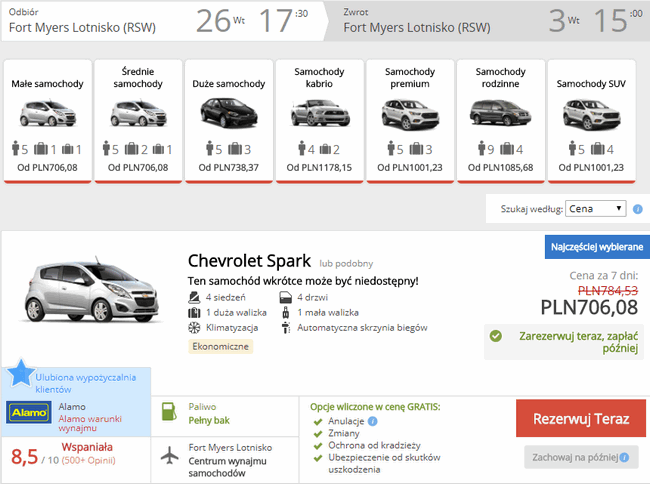Click Zachowaj na później button

tap(581, 457)
